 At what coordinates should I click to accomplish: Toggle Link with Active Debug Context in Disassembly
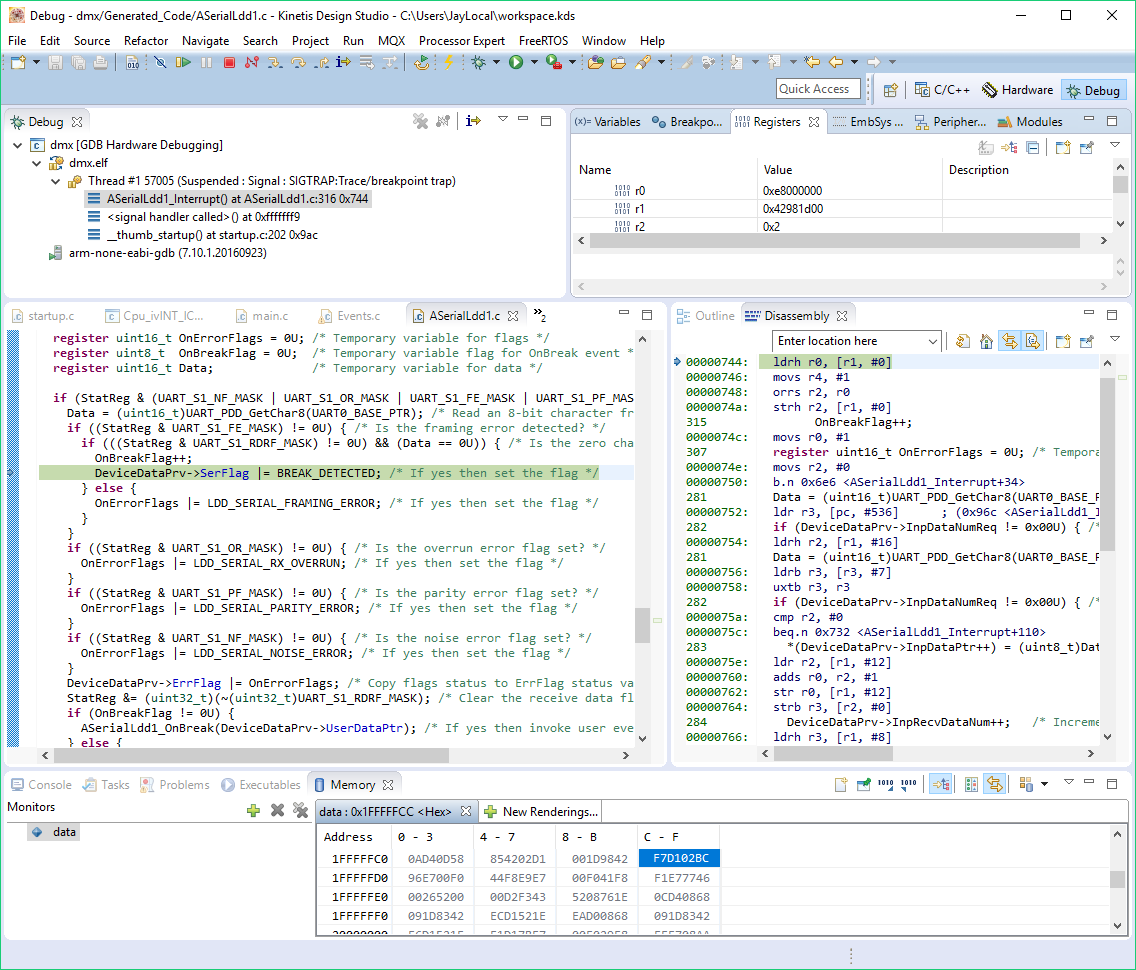[x=1010, y=341]
